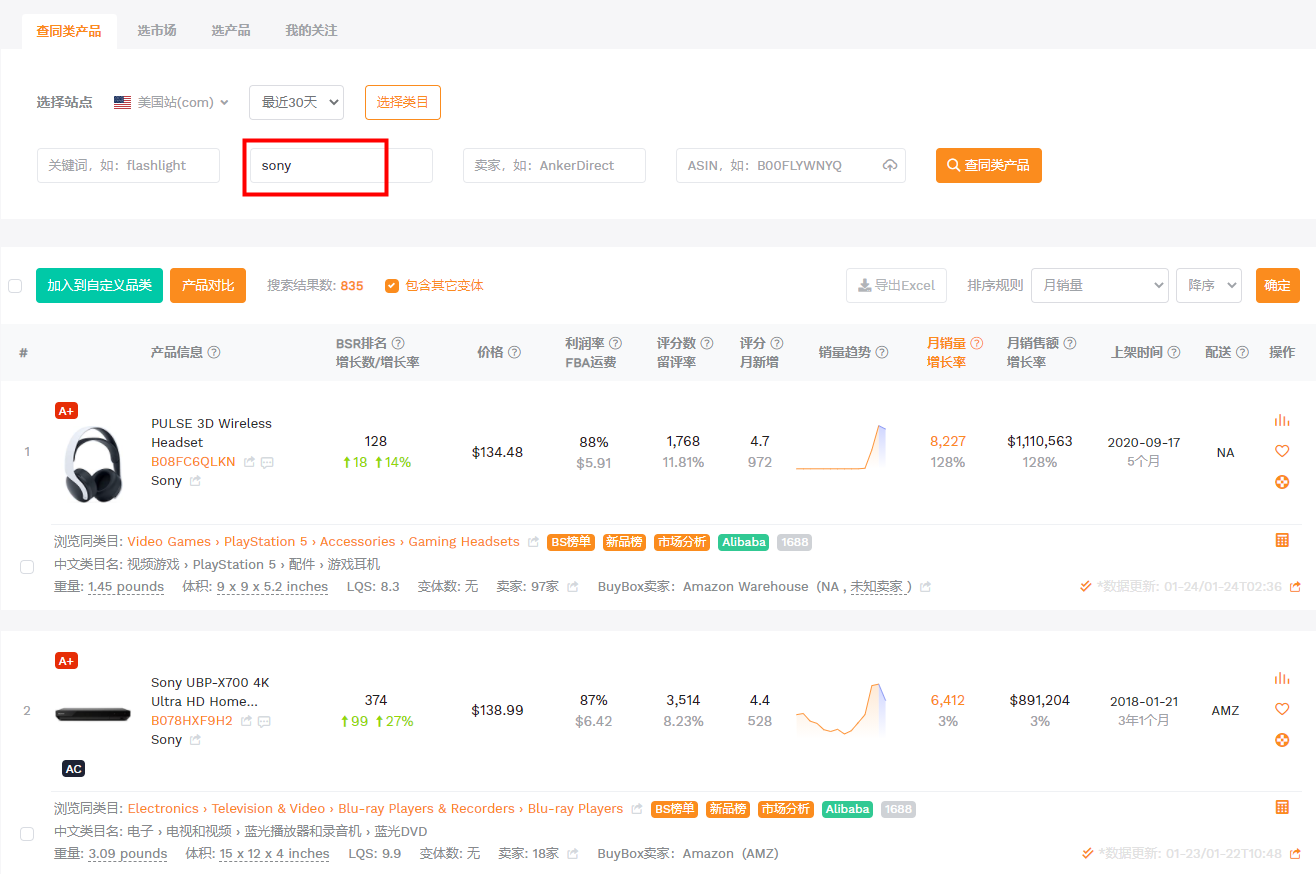The width and height of the screenshot is (1316, 874).
Task: Open external link icon beside ASIN B078HXF9H2
Action: tap(246, 721)
